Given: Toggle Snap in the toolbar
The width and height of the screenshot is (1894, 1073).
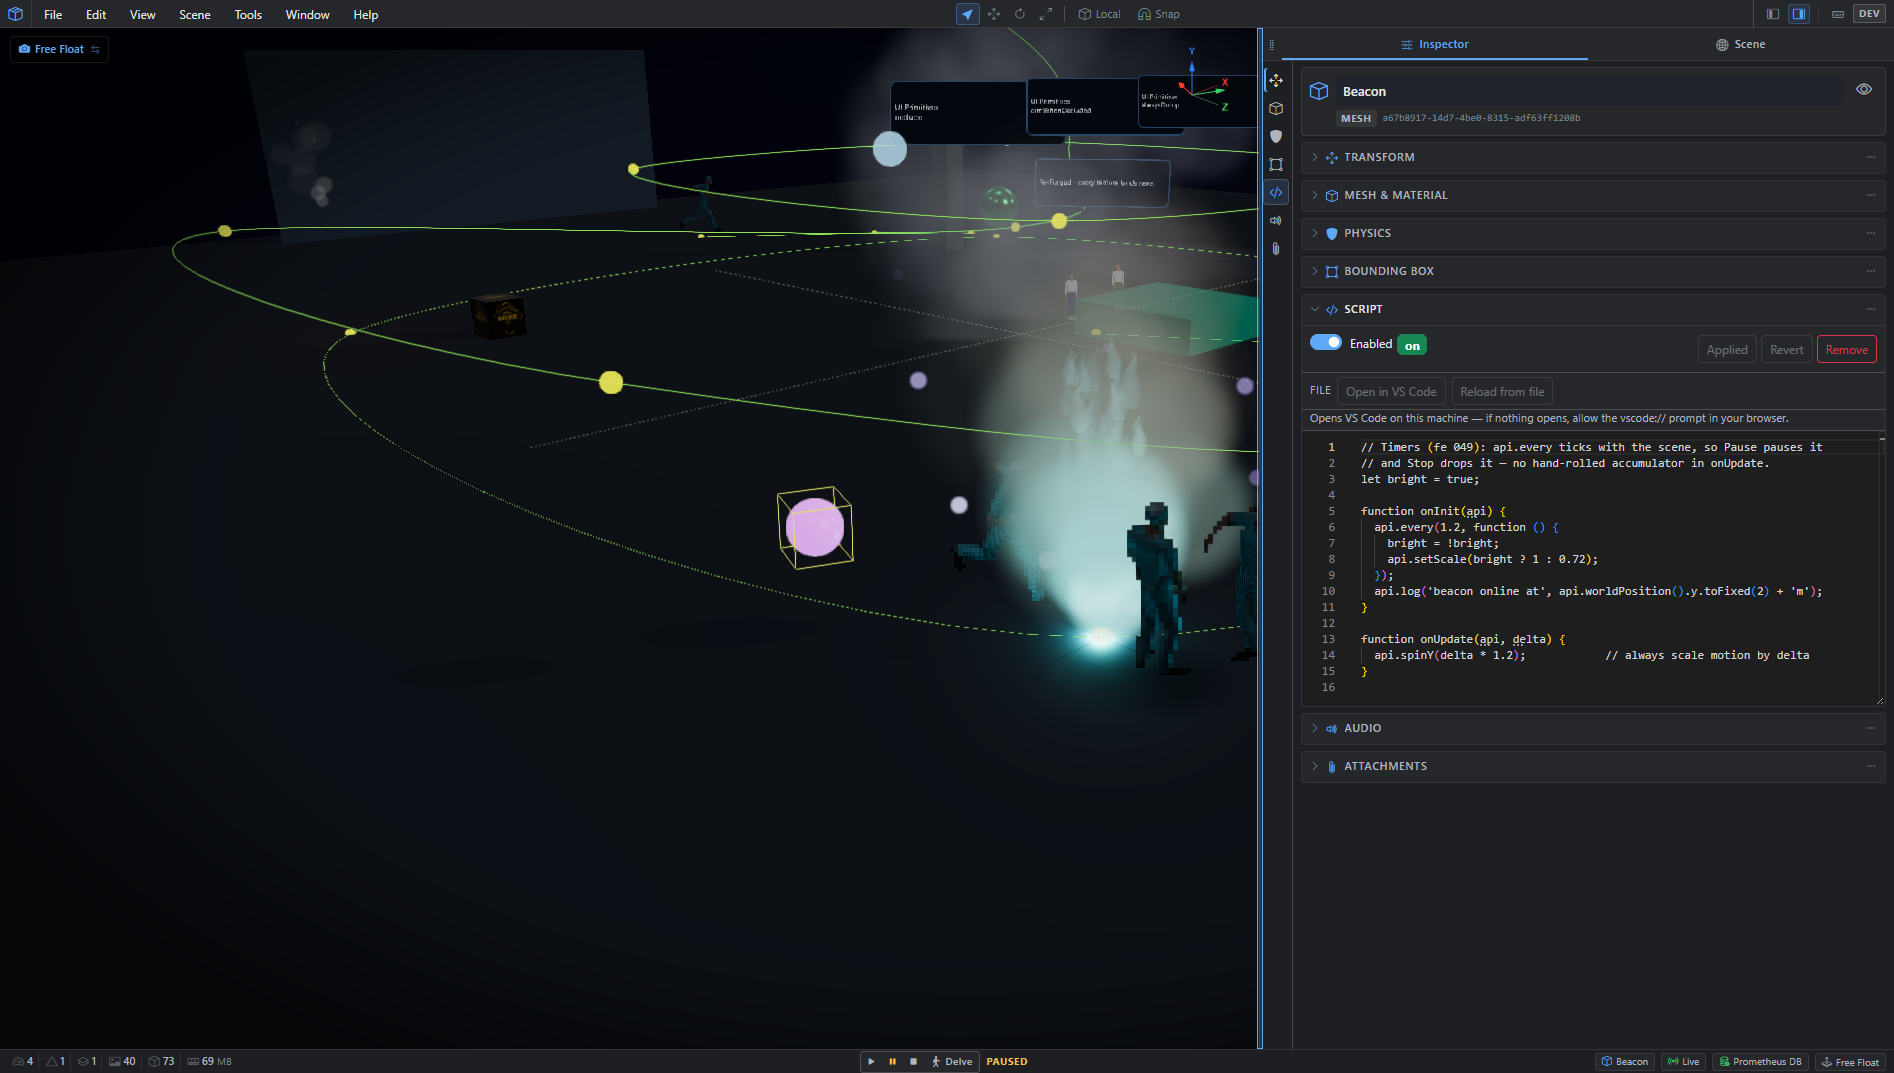Looking at the screenshot, I should point(1159,14).
